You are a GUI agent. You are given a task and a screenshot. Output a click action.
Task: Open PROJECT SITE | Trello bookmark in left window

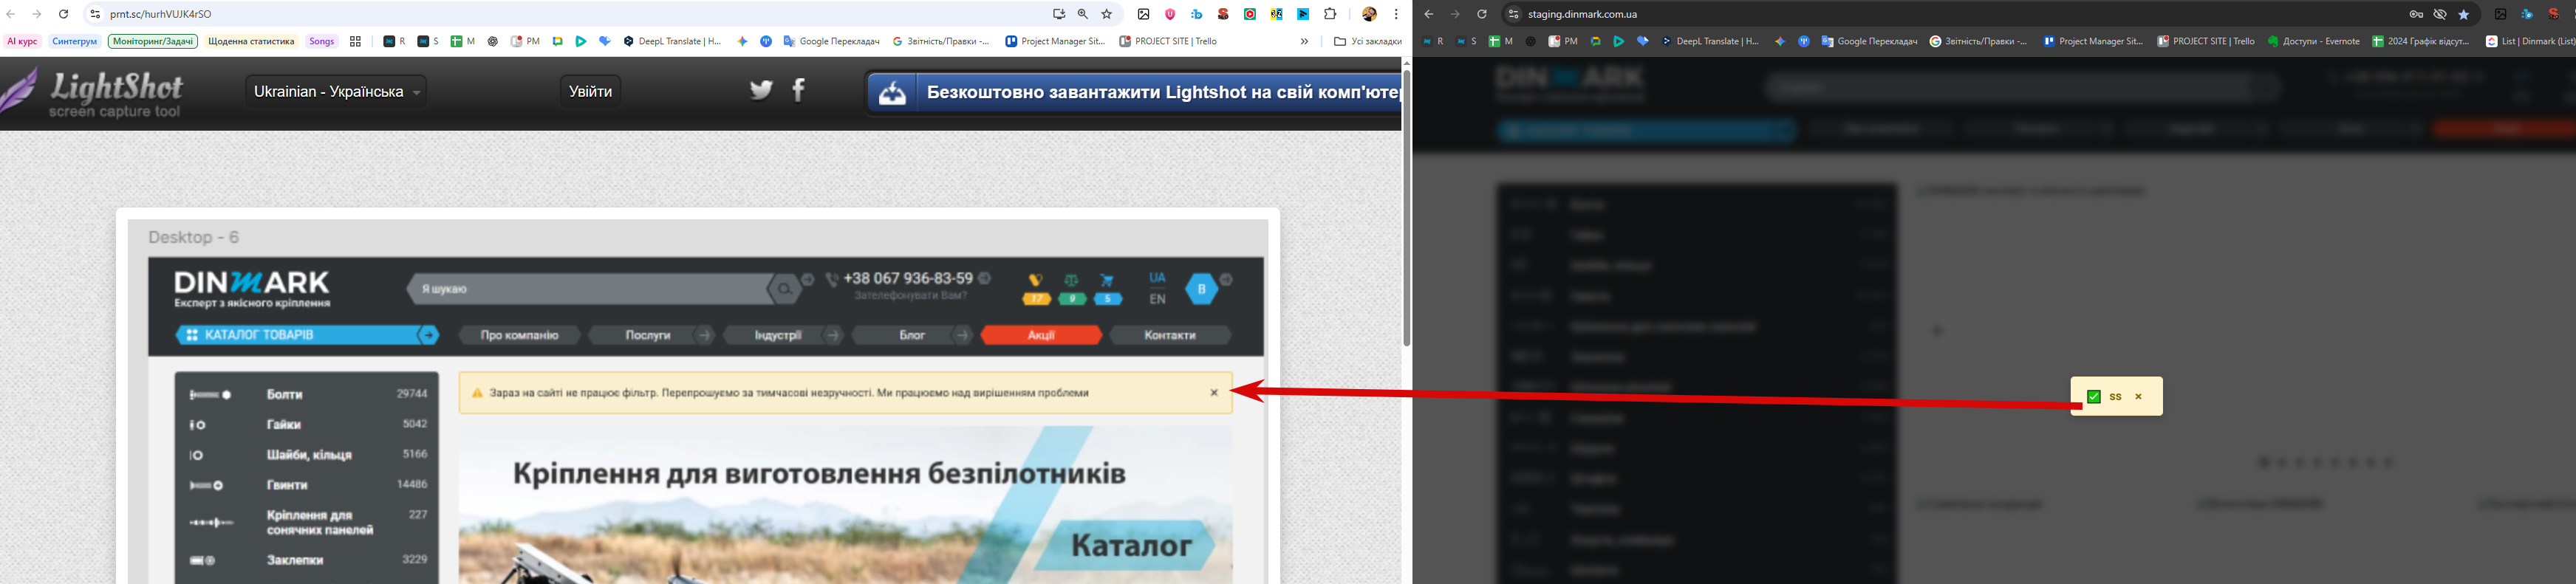tap(1168, 41)
